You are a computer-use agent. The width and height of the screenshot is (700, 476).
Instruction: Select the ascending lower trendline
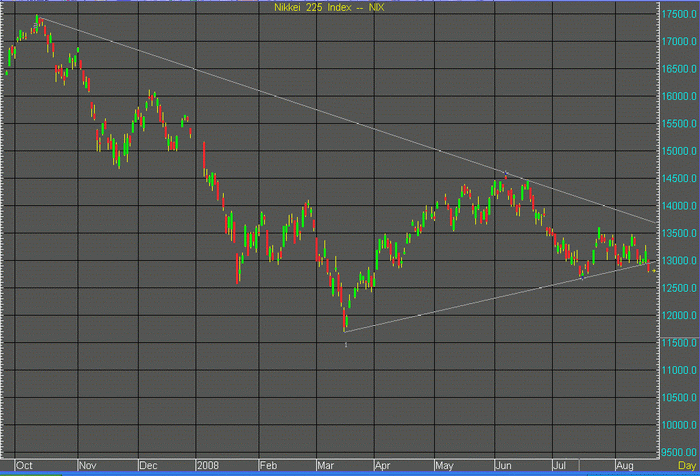click(x=500, y=297)
